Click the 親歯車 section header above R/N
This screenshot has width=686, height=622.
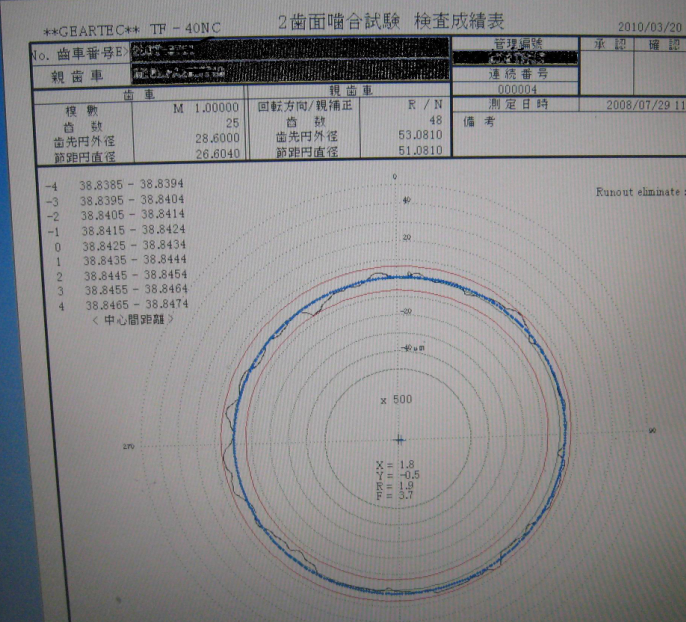[x=350, y=91]
